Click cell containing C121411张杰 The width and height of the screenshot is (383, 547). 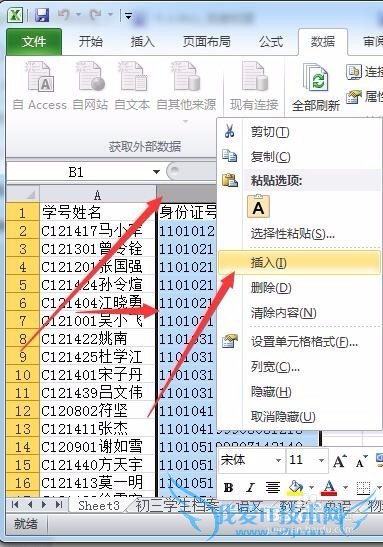(98, 428)
